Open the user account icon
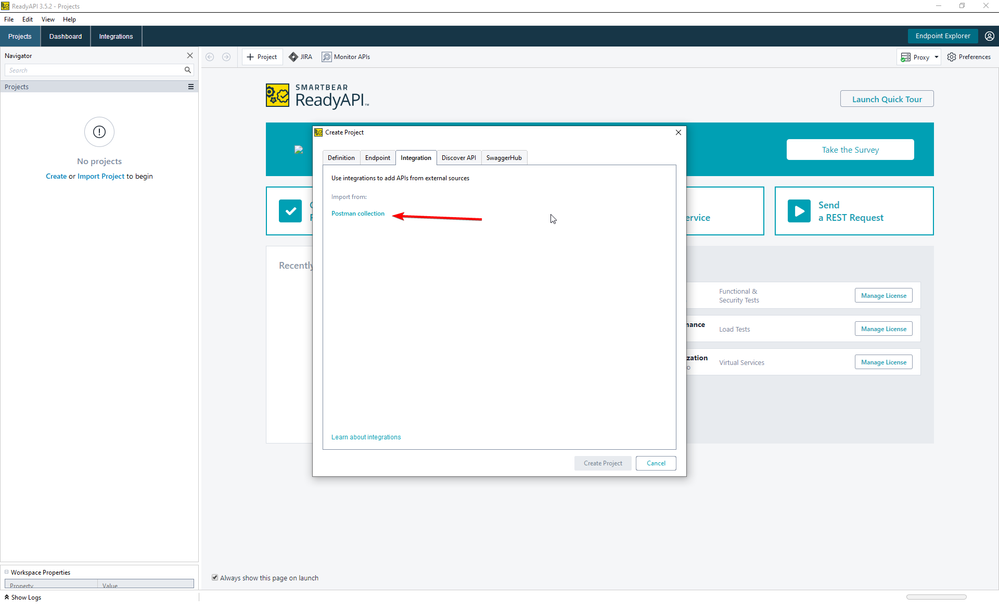Image resolution: width=999 pixels, height=604 pixels. 989,36
